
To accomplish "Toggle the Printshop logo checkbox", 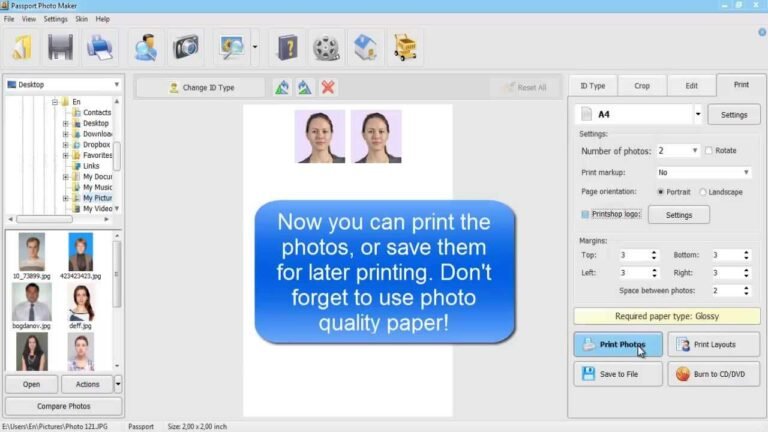I will pos(585,214).
